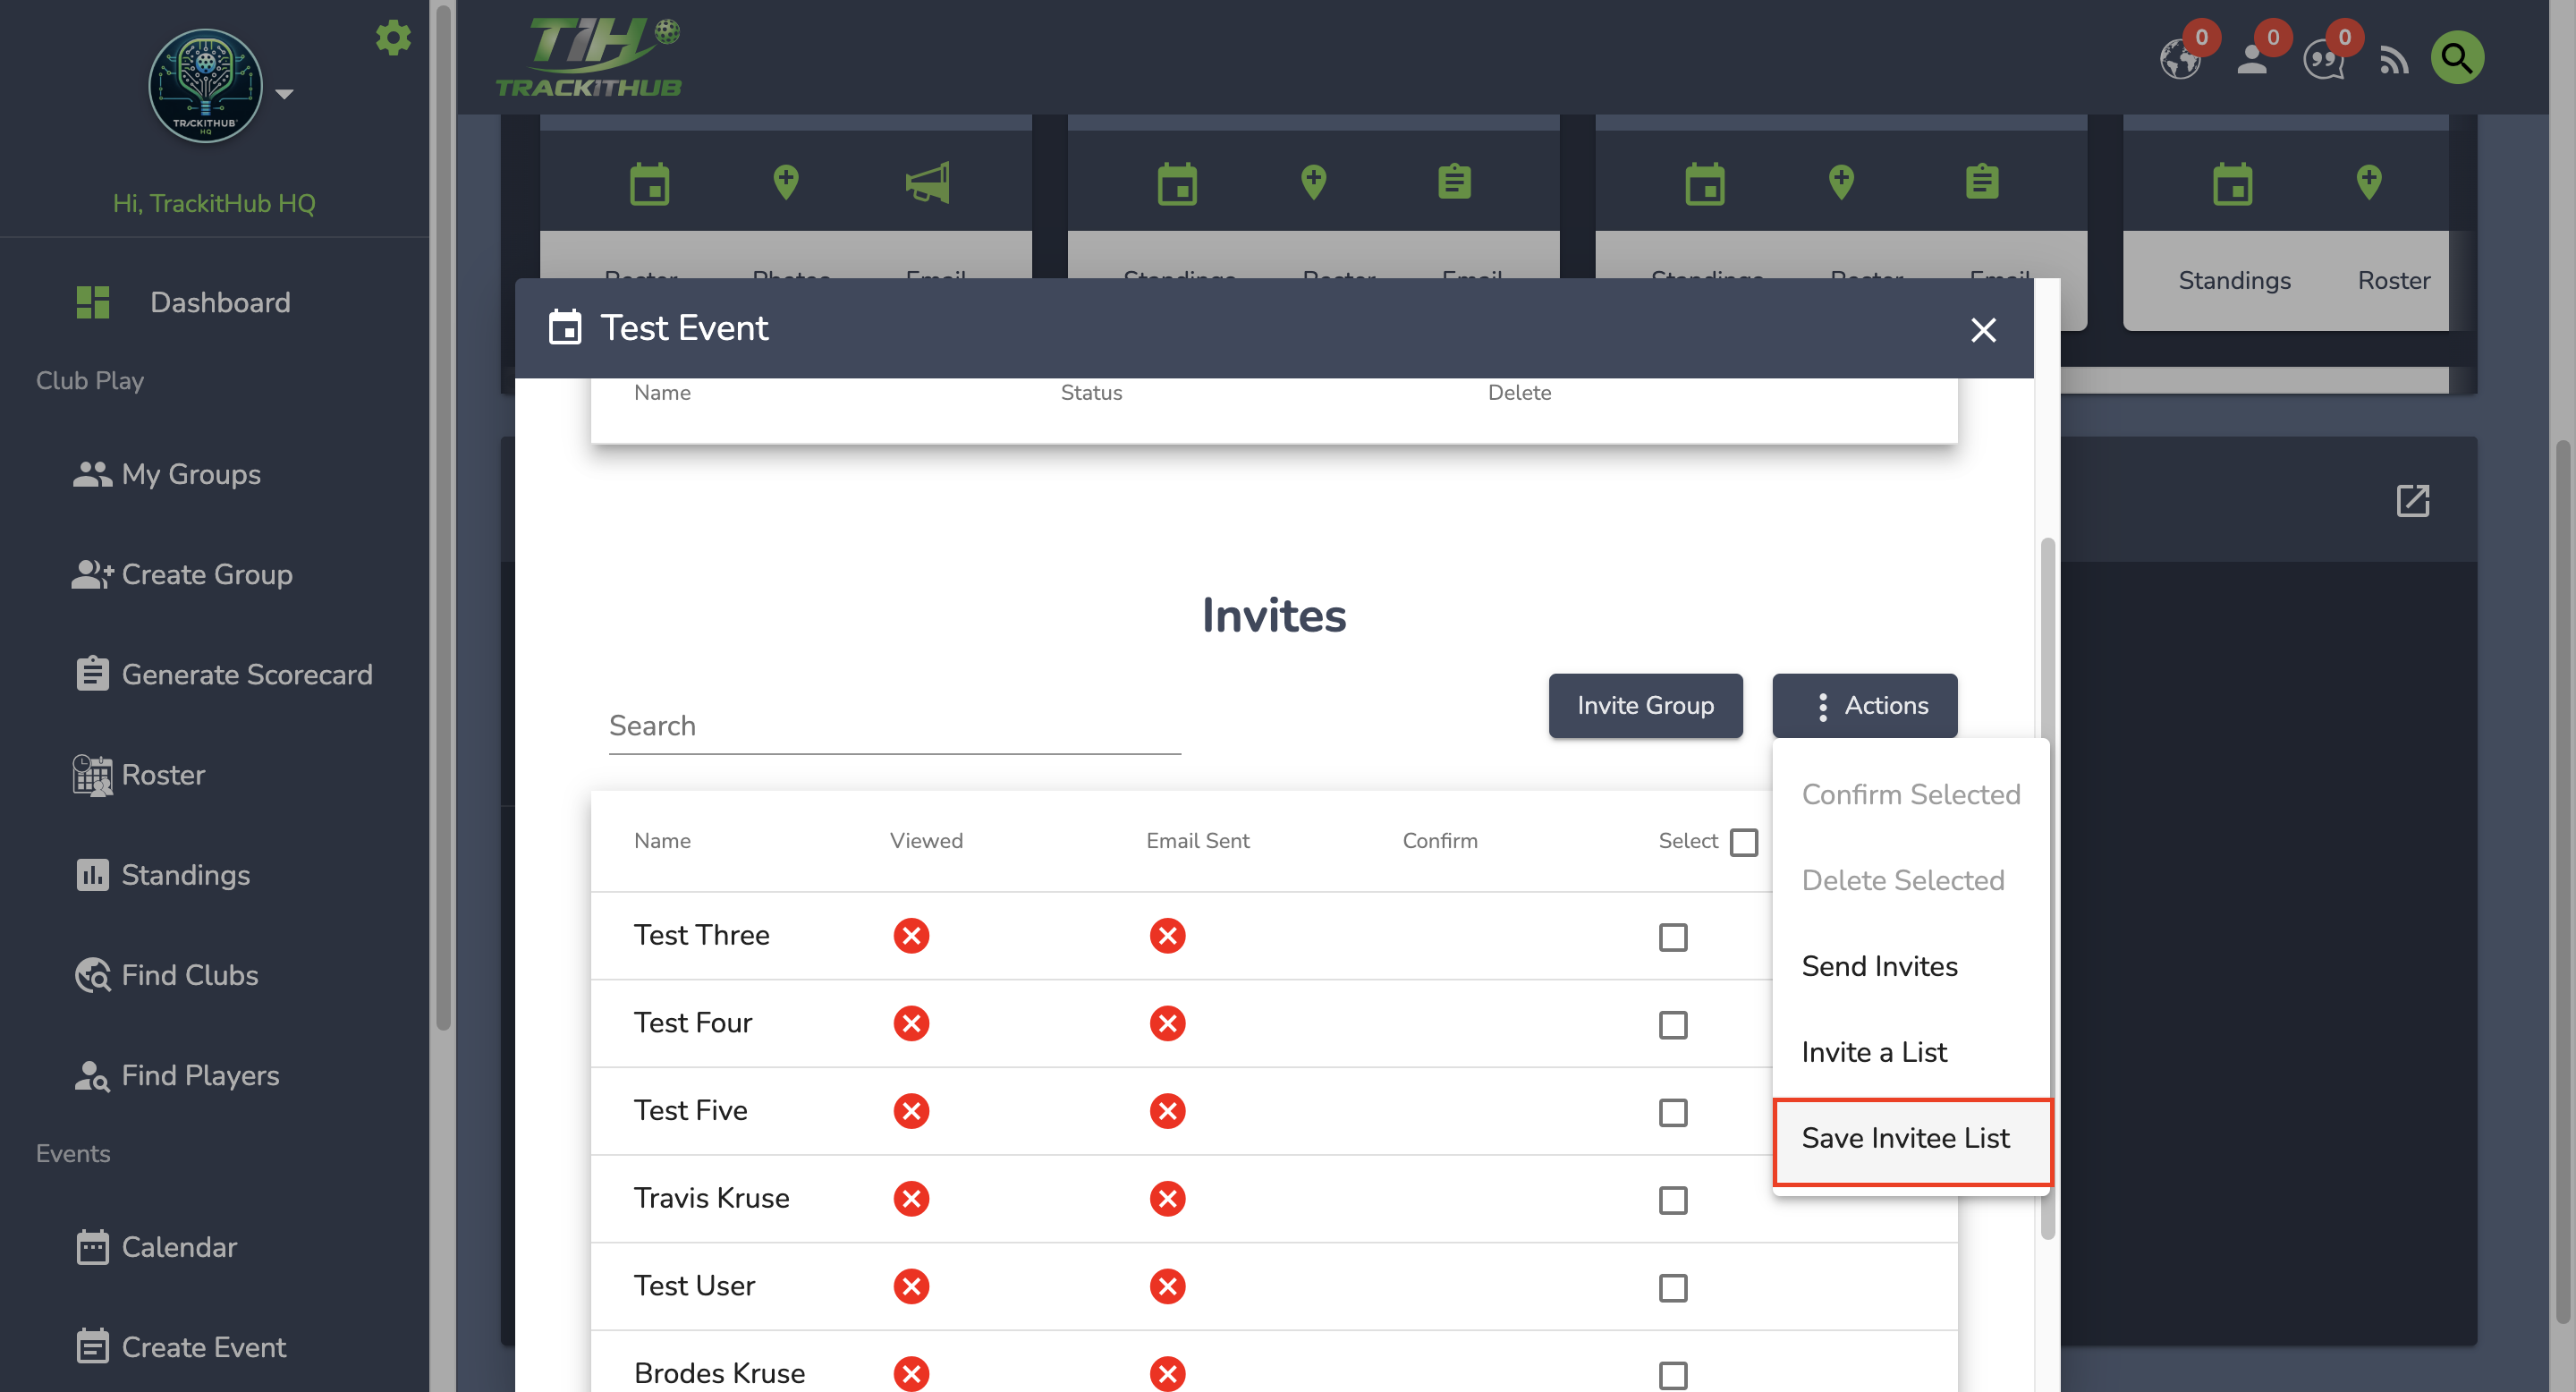Click the green search button in the header
This screenshot has width=2576, height=1392.
pos(2457,58)
